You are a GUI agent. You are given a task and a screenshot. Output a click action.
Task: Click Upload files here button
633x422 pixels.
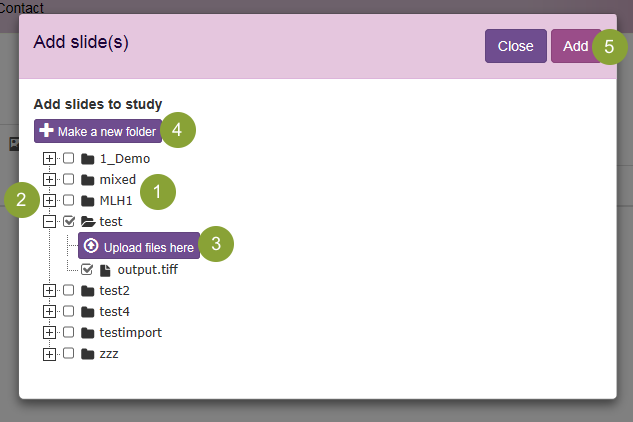click(139, 246)
